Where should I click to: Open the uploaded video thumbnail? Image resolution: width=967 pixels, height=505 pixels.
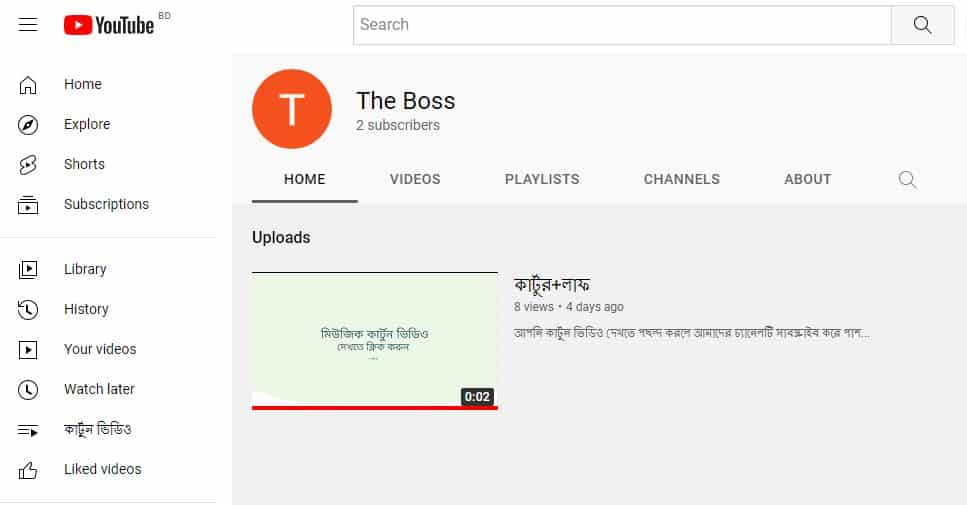pos(374,340)
